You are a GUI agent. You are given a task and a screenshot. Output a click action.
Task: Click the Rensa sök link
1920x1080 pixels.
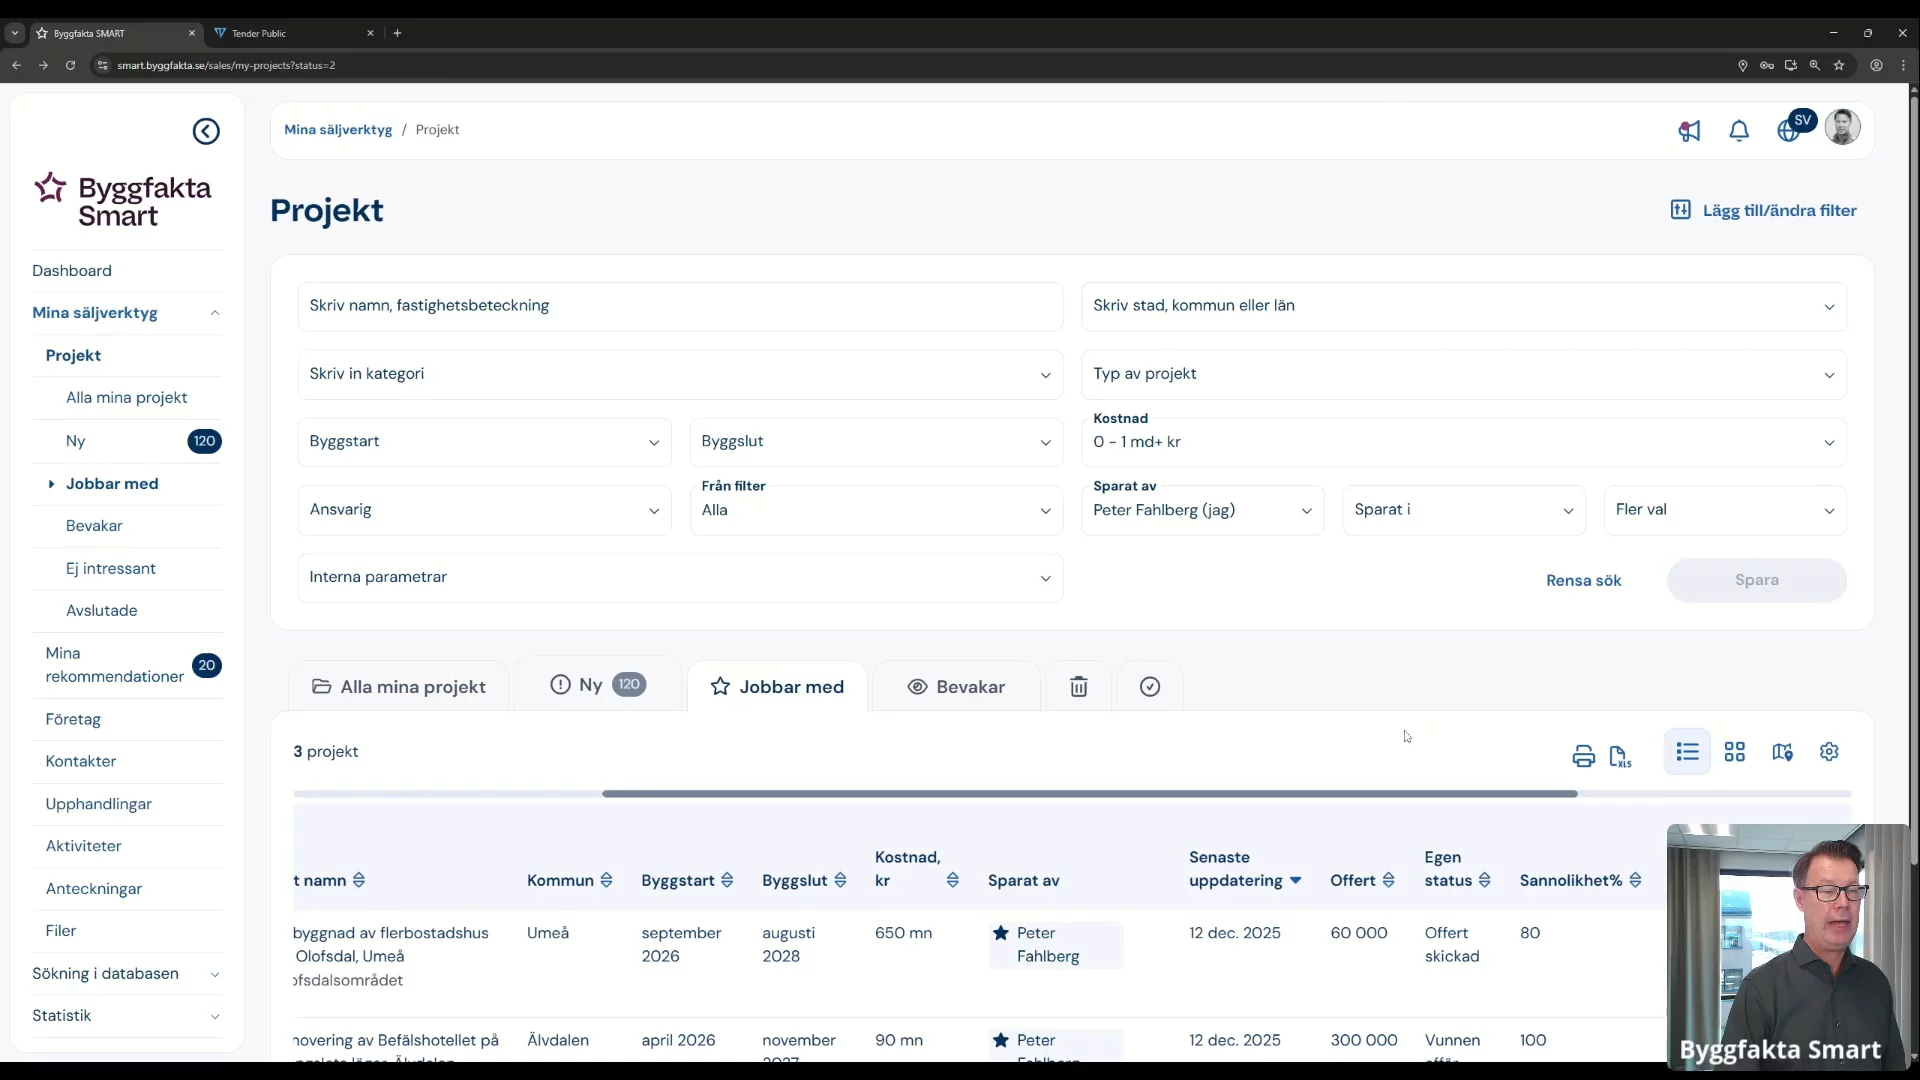pos(1583,580)
